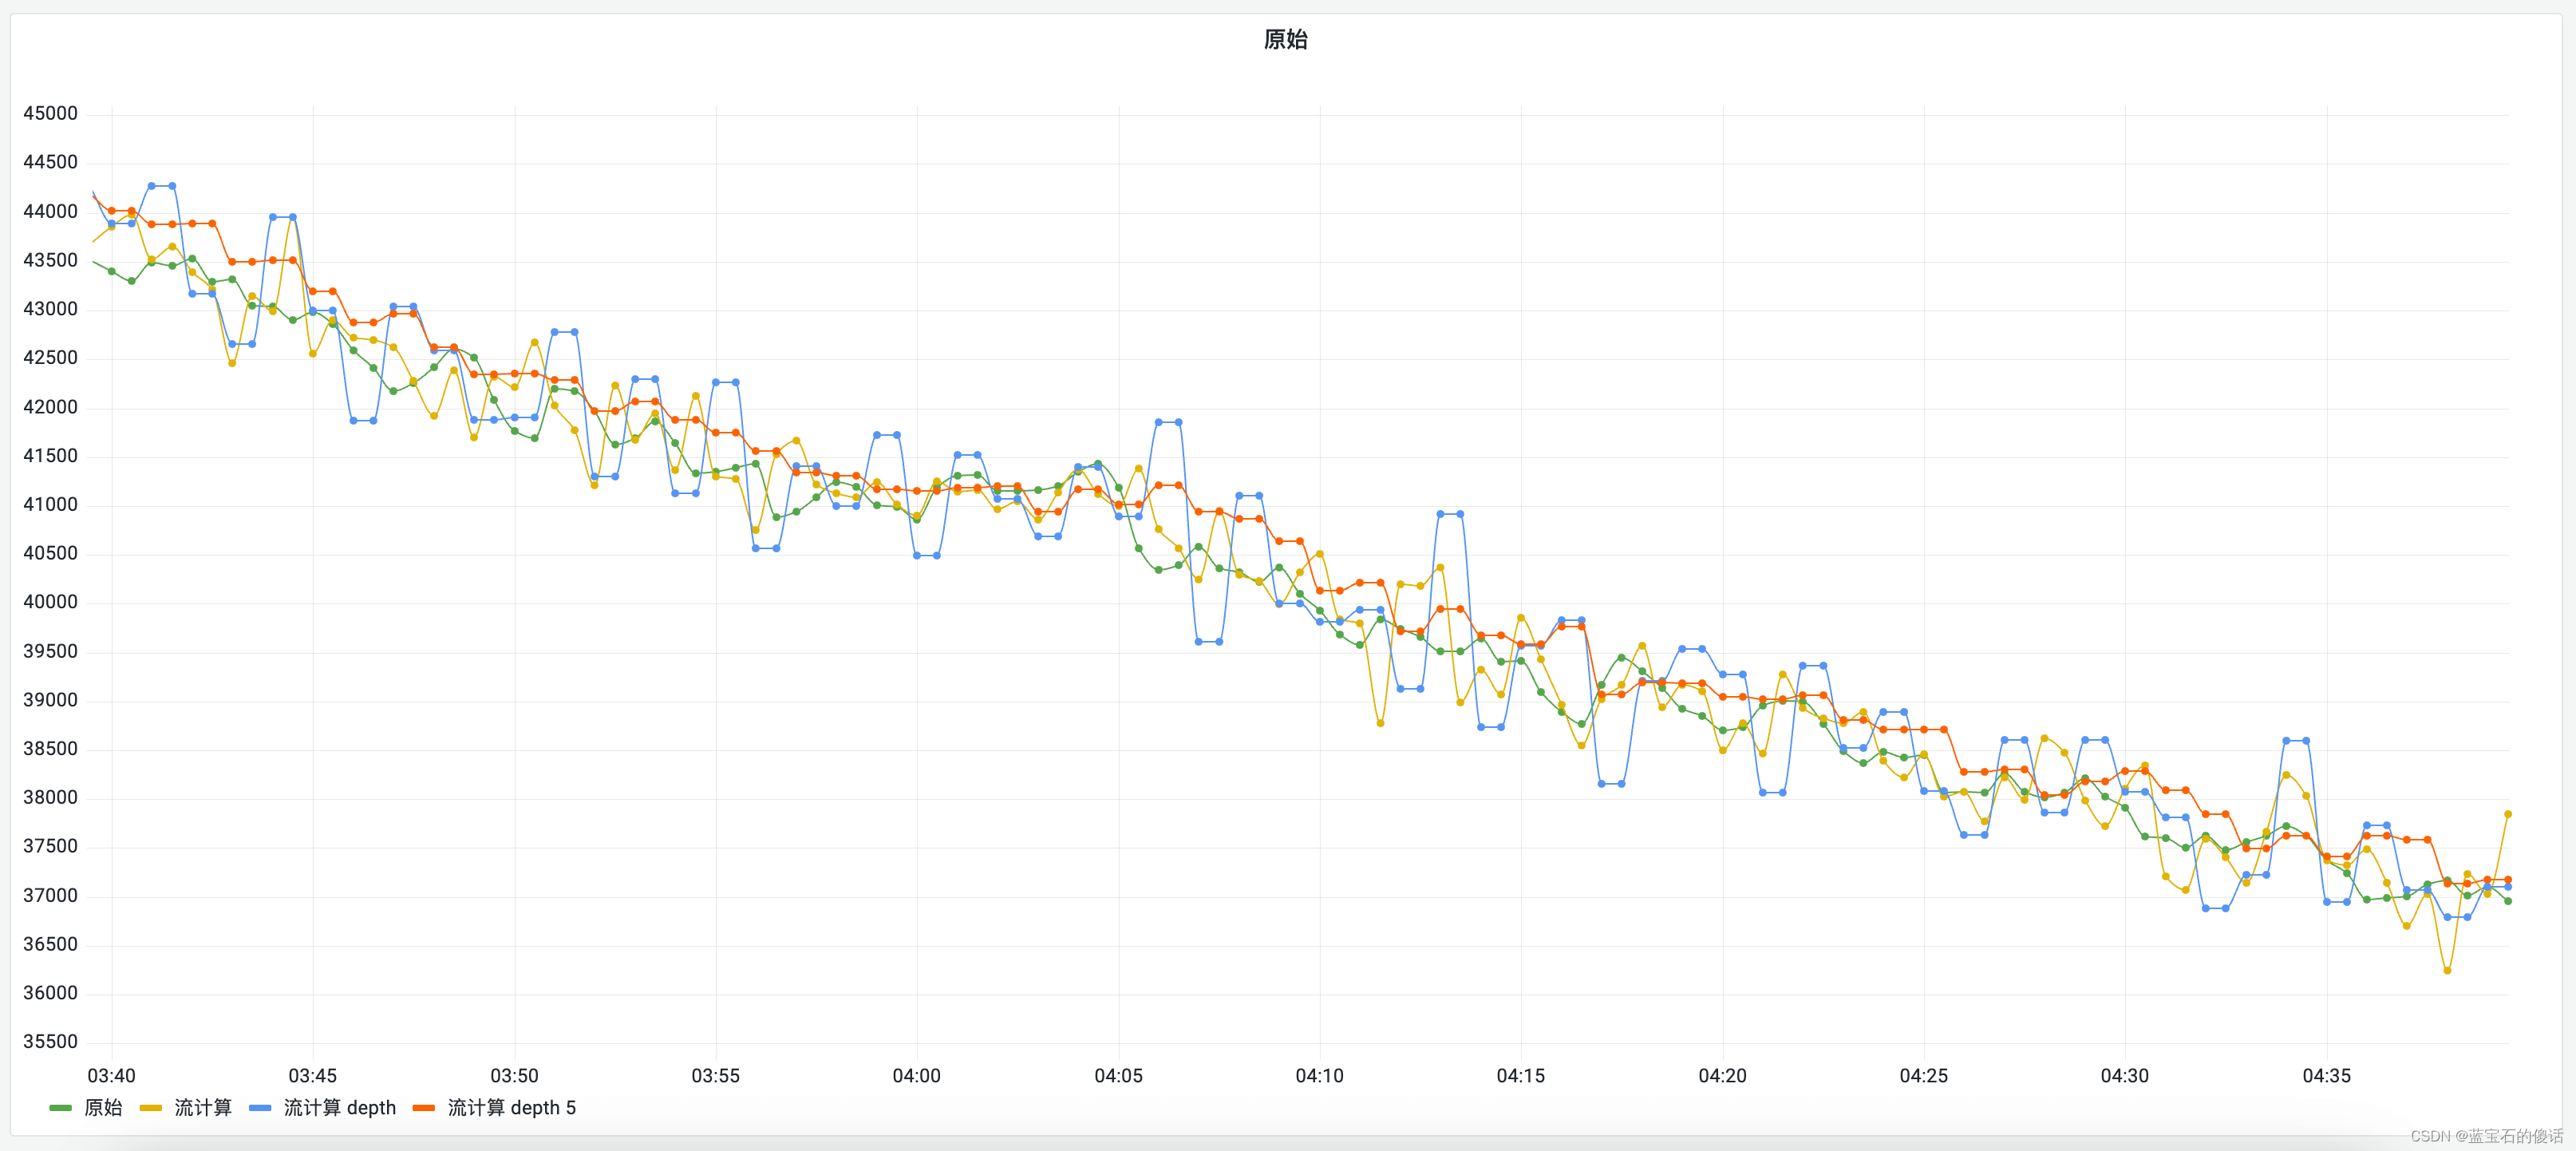Click the 04:30 time axis label
Viewport: 2576px width, 1151px height.
(2125, 1075)
